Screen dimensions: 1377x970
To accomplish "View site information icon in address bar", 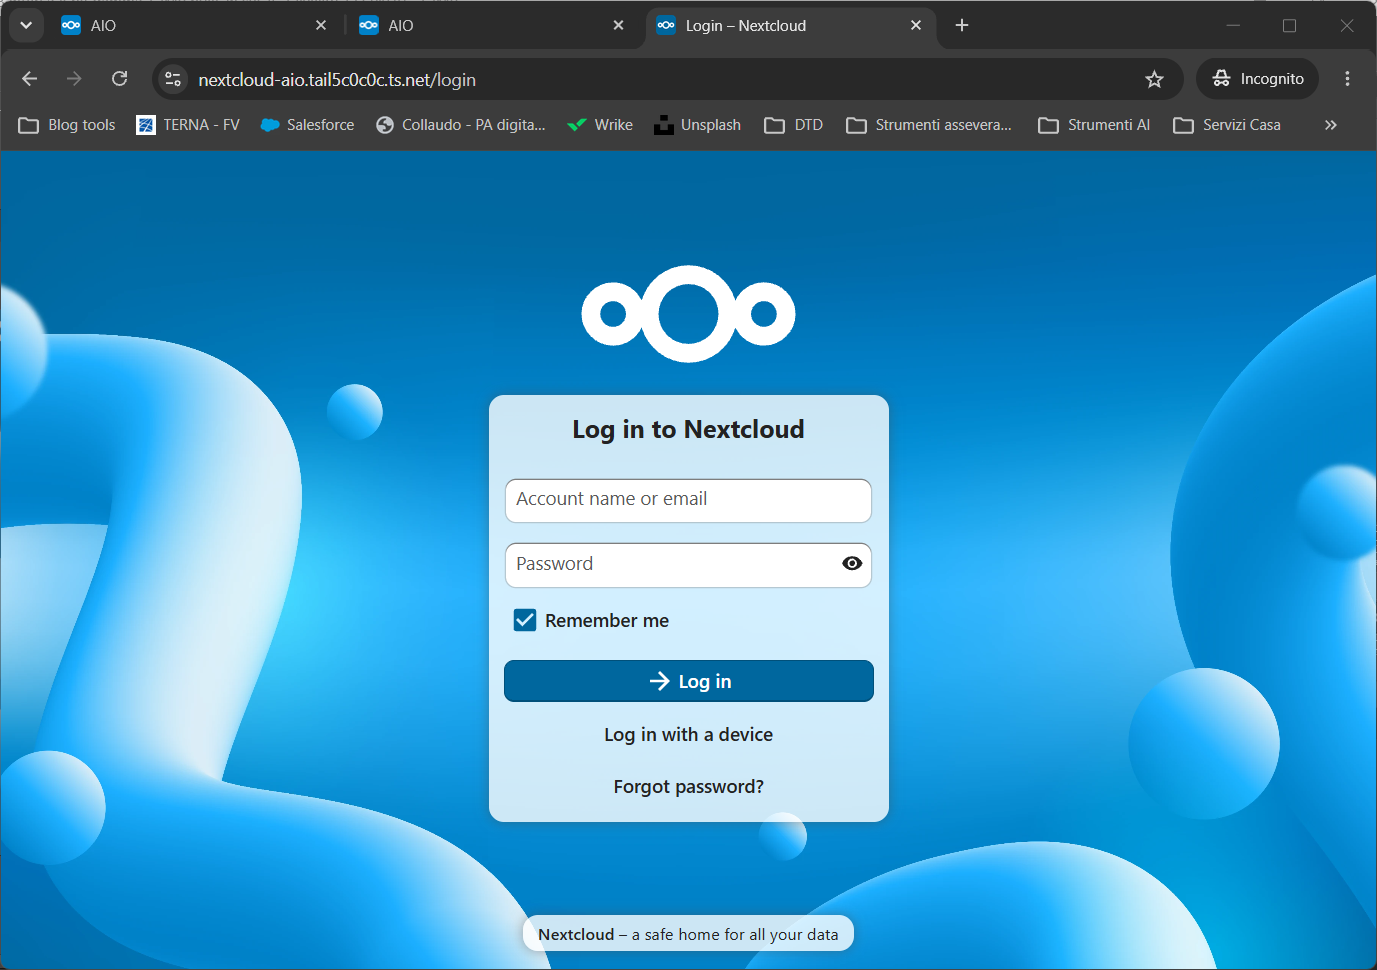I will (x=173, y=79).
